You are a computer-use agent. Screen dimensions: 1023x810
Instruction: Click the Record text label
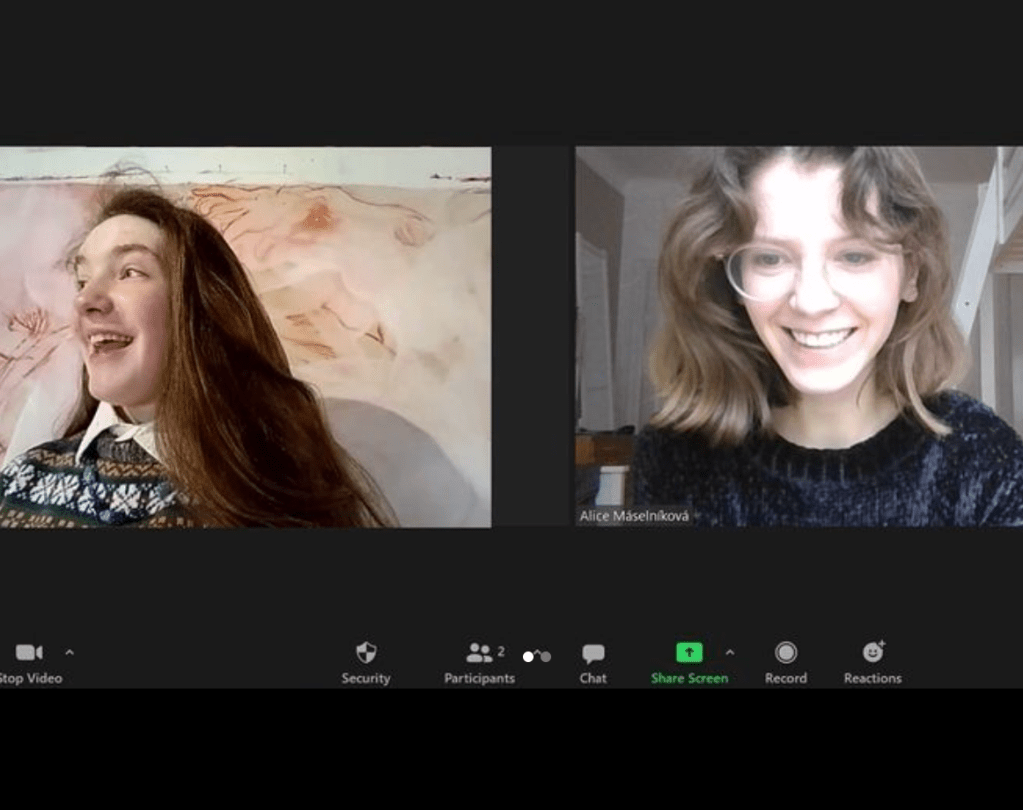click(x=786, y=678)
